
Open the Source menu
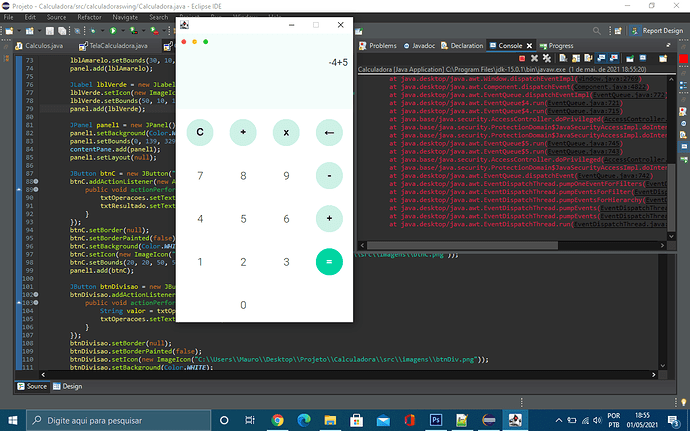point(56,17)
